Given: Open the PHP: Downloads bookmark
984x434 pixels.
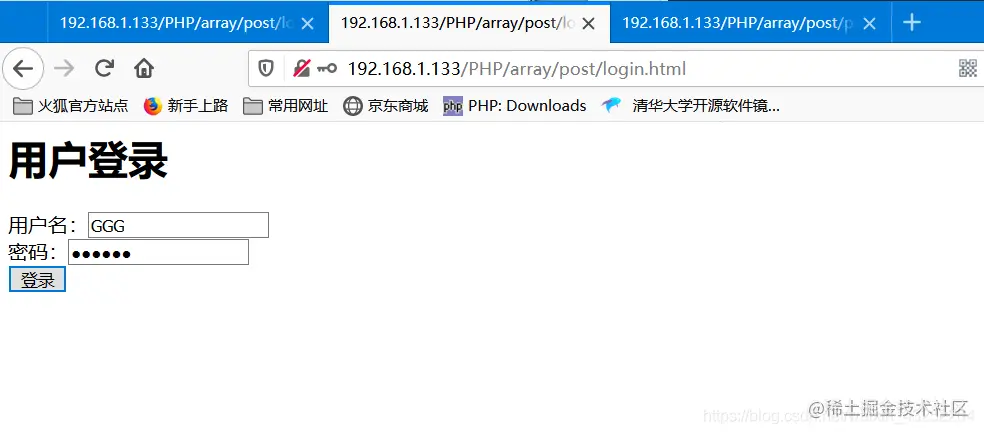Looking at the screenshot, I should [515, 106].
